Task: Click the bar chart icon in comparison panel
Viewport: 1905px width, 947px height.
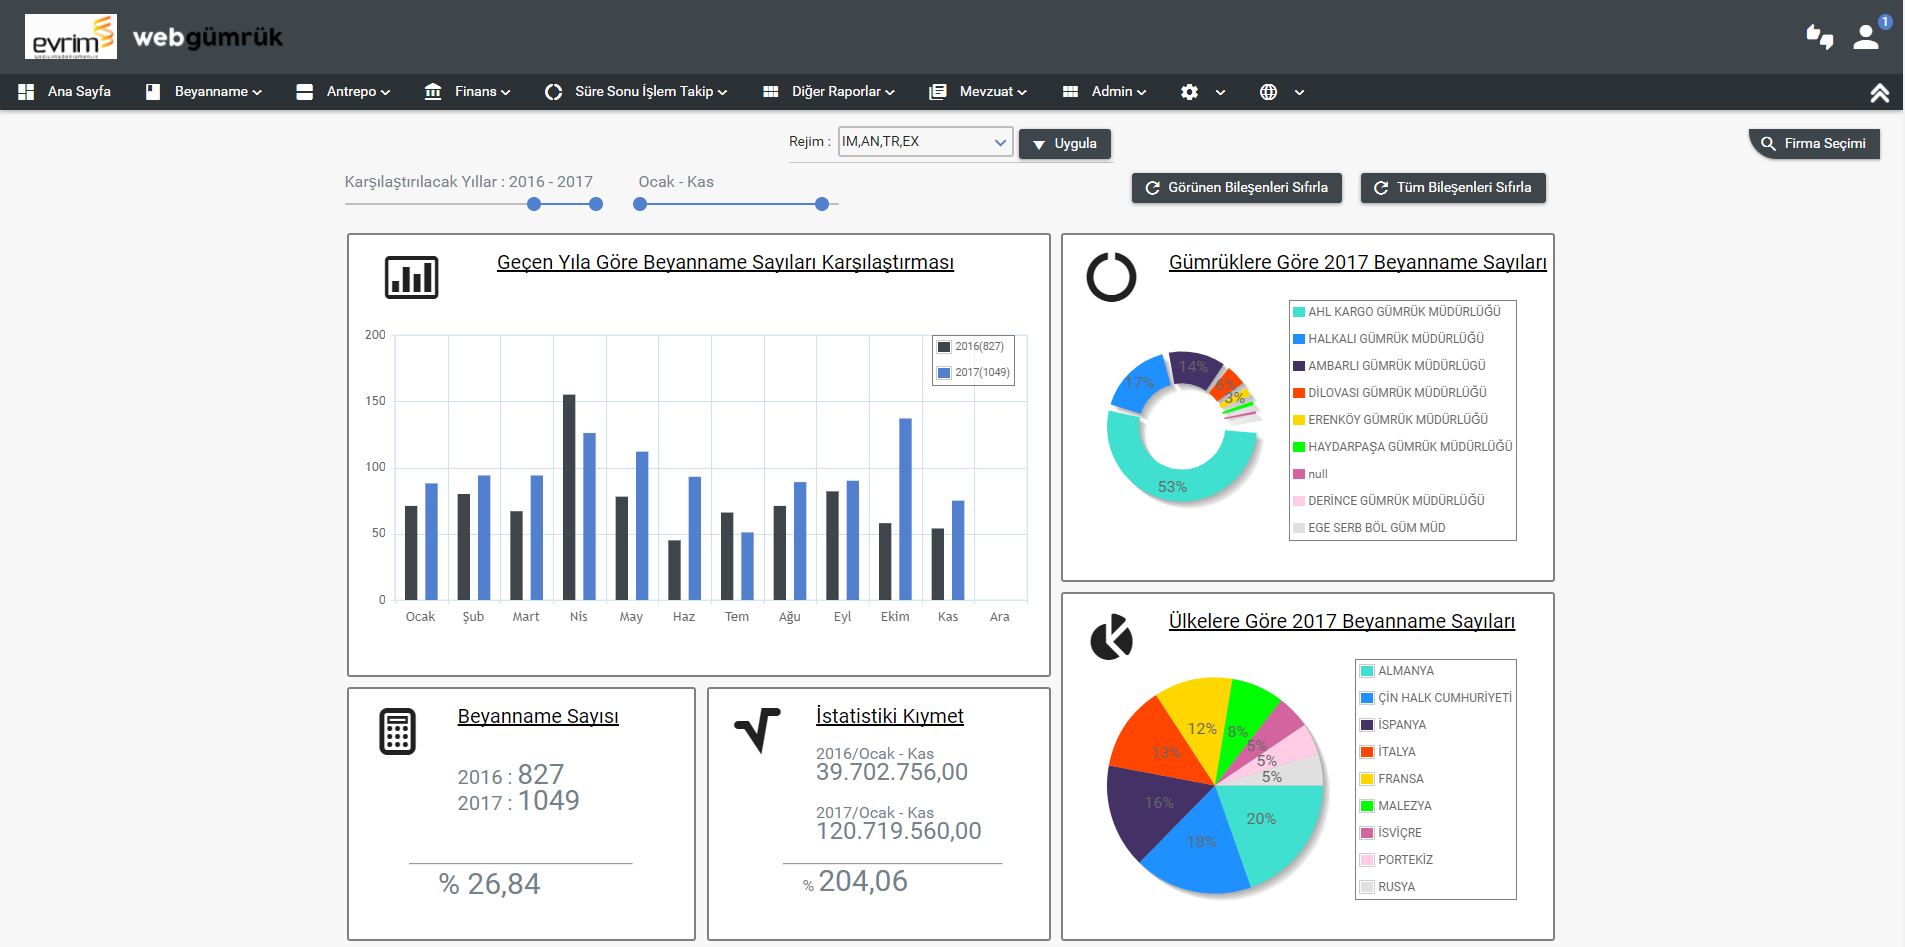Action: tap(412, 277)
